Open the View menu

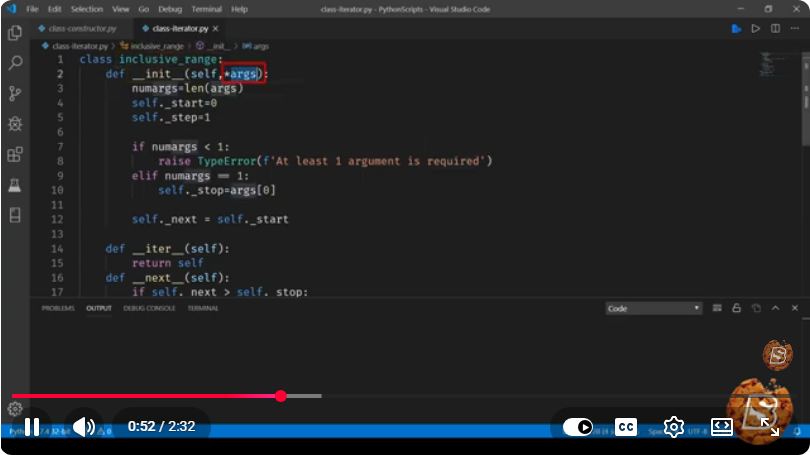121,9
